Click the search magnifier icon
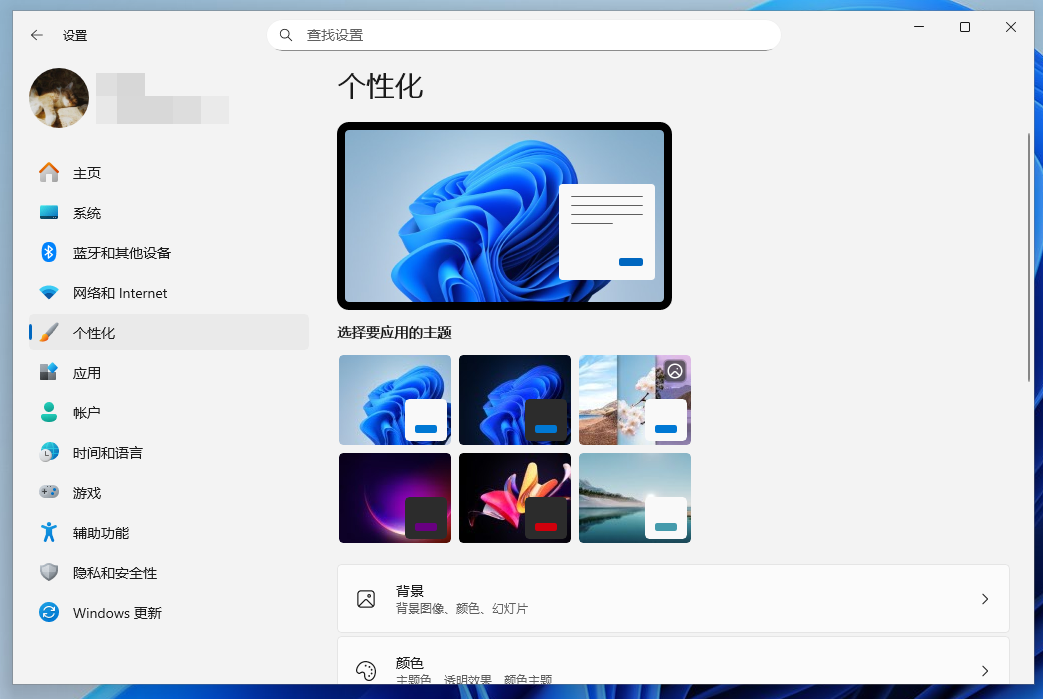Viewport: 1043px width, 699px height. point(286,35)
